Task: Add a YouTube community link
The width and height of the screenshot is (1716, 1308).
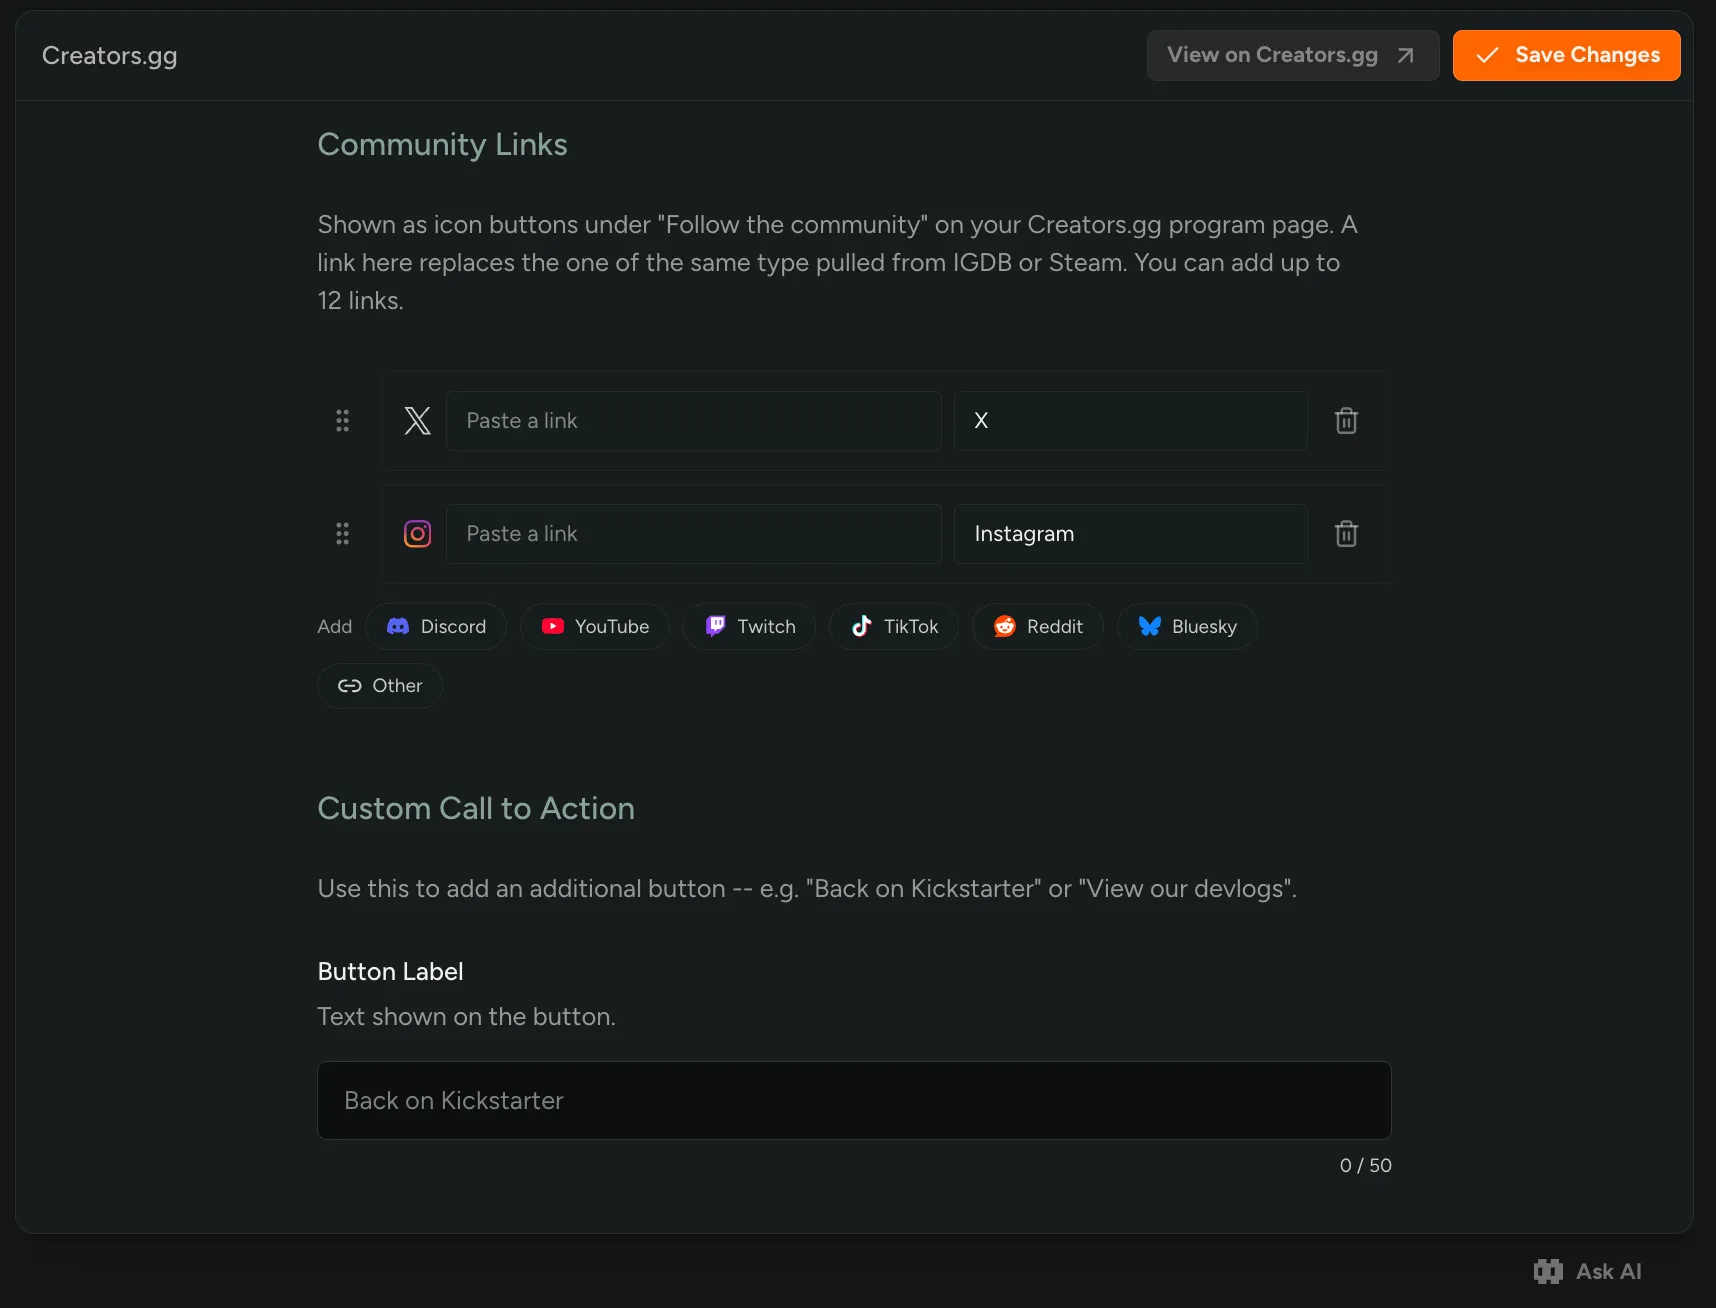Action: click(595, 627)
